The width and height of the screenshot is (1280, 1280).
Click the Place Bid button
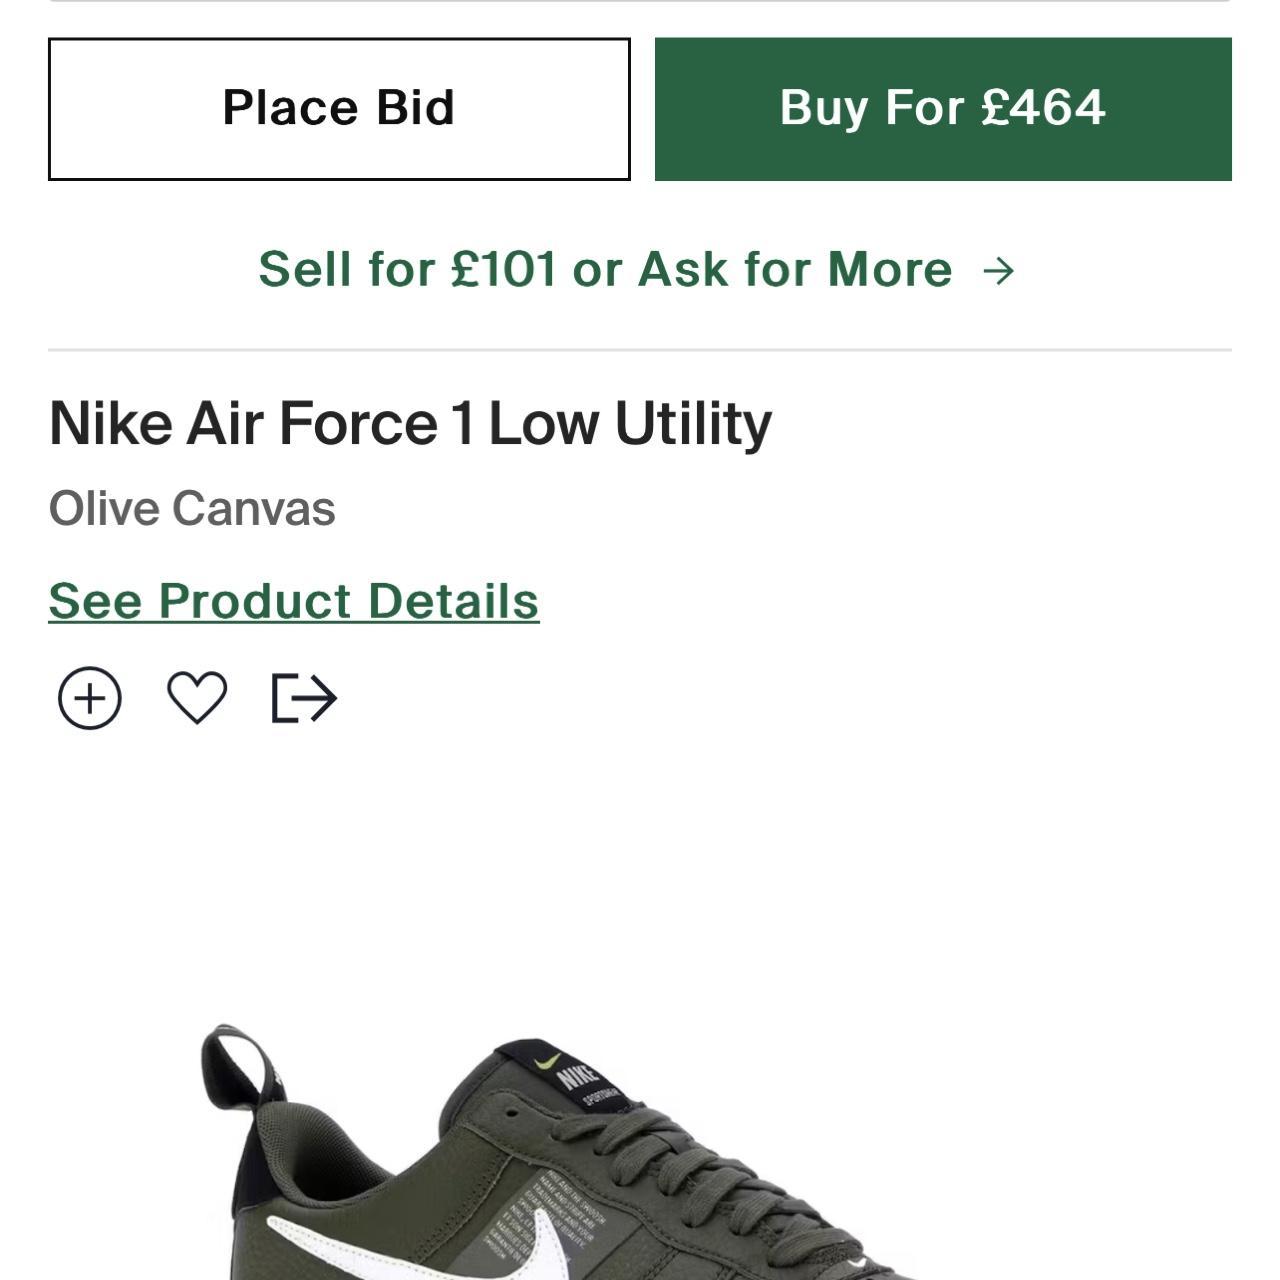340,108
